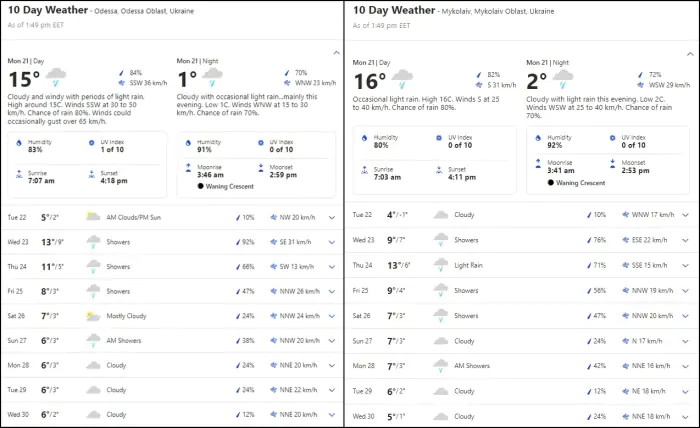
Task: Select the Sun 27 AM Showers row for Odessa
Action: pos(170,341)
